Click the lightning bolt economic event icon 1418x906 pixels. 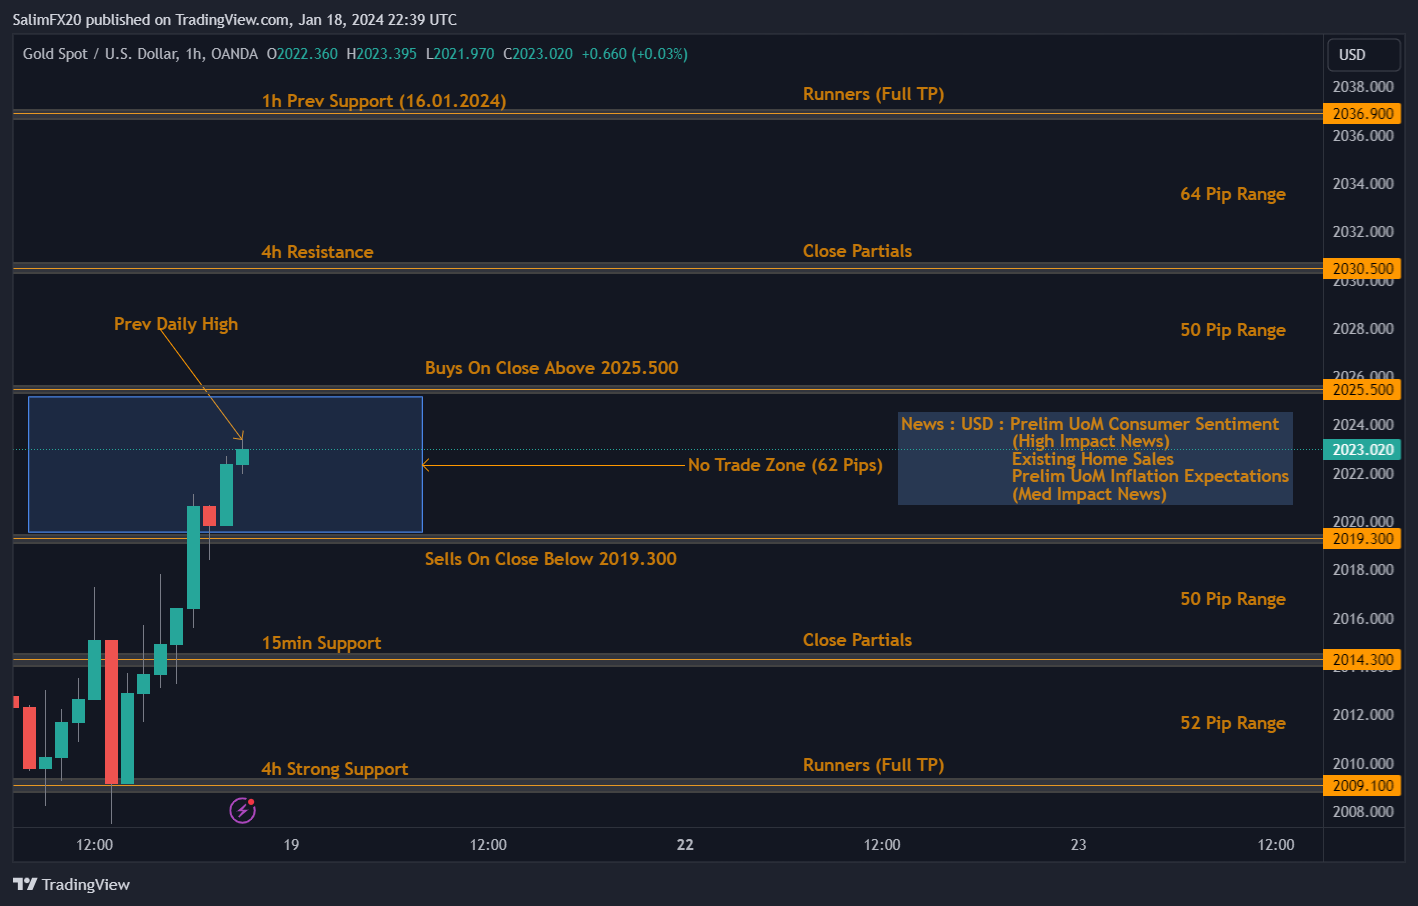click(x=243, y=810)
